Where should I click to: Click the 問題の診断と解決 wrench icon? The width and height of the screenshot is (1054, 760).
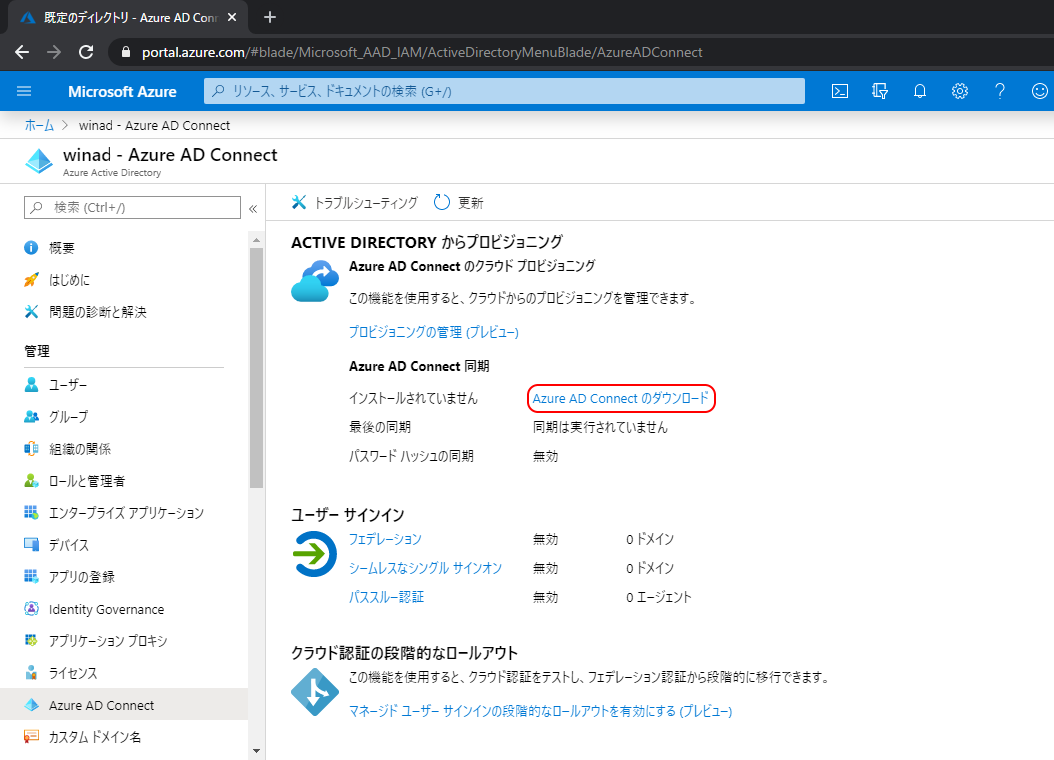point(31,312)
